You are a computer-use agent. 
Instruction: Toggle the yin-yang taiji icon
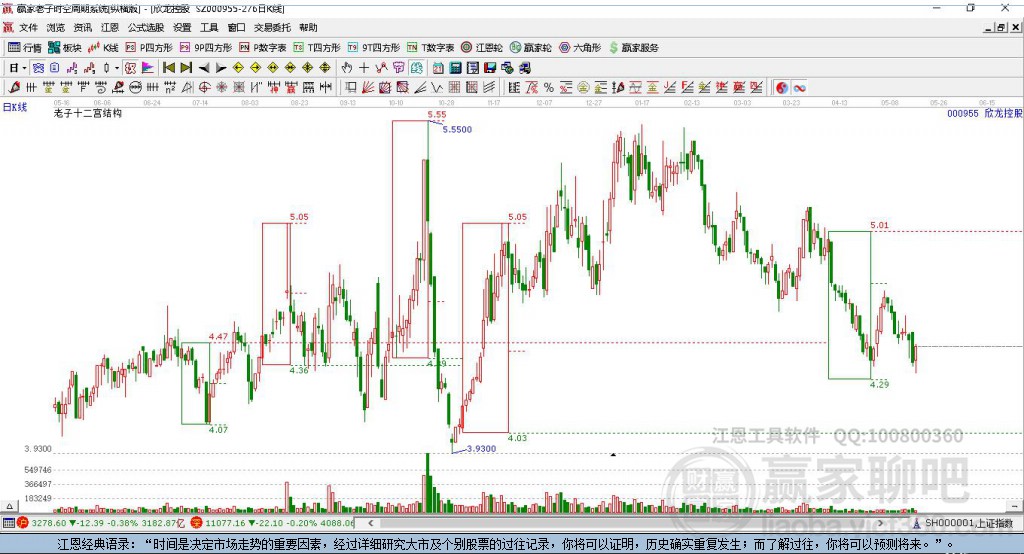pyautogui.click(x=782, y=88)
